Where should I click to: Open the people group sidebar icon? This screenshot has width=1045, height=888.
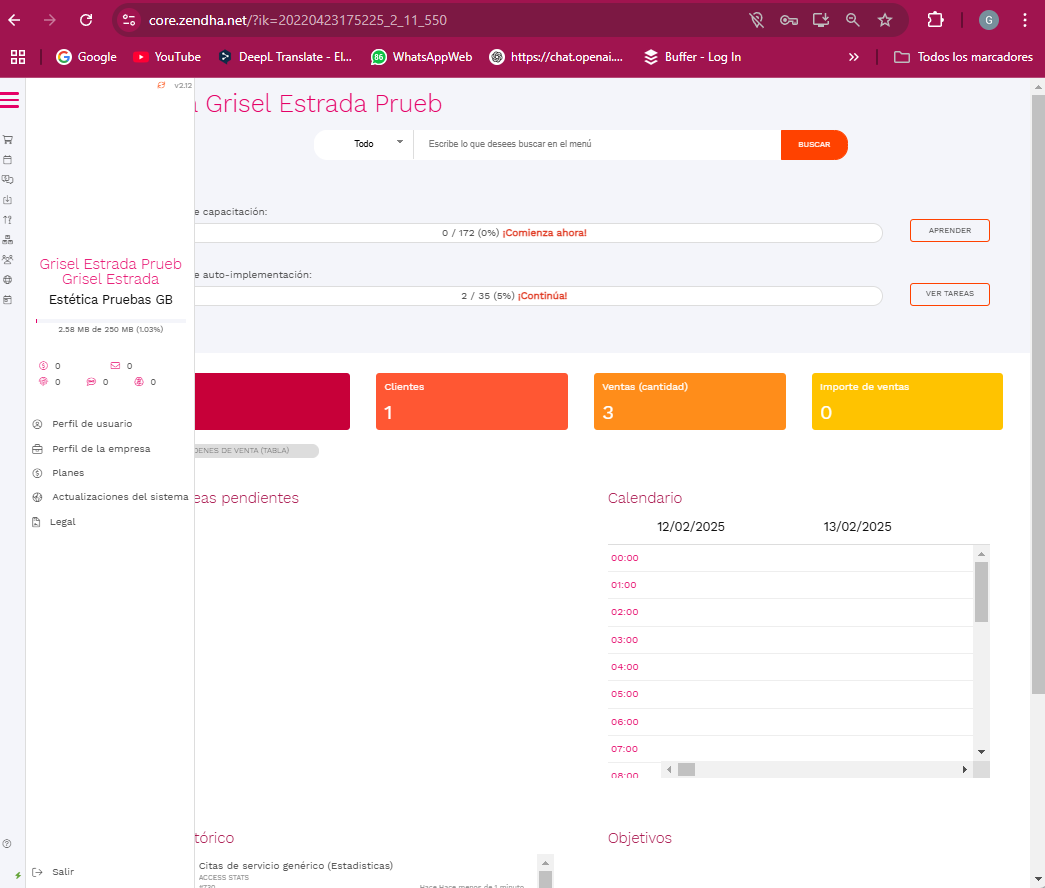pos(8,260)
